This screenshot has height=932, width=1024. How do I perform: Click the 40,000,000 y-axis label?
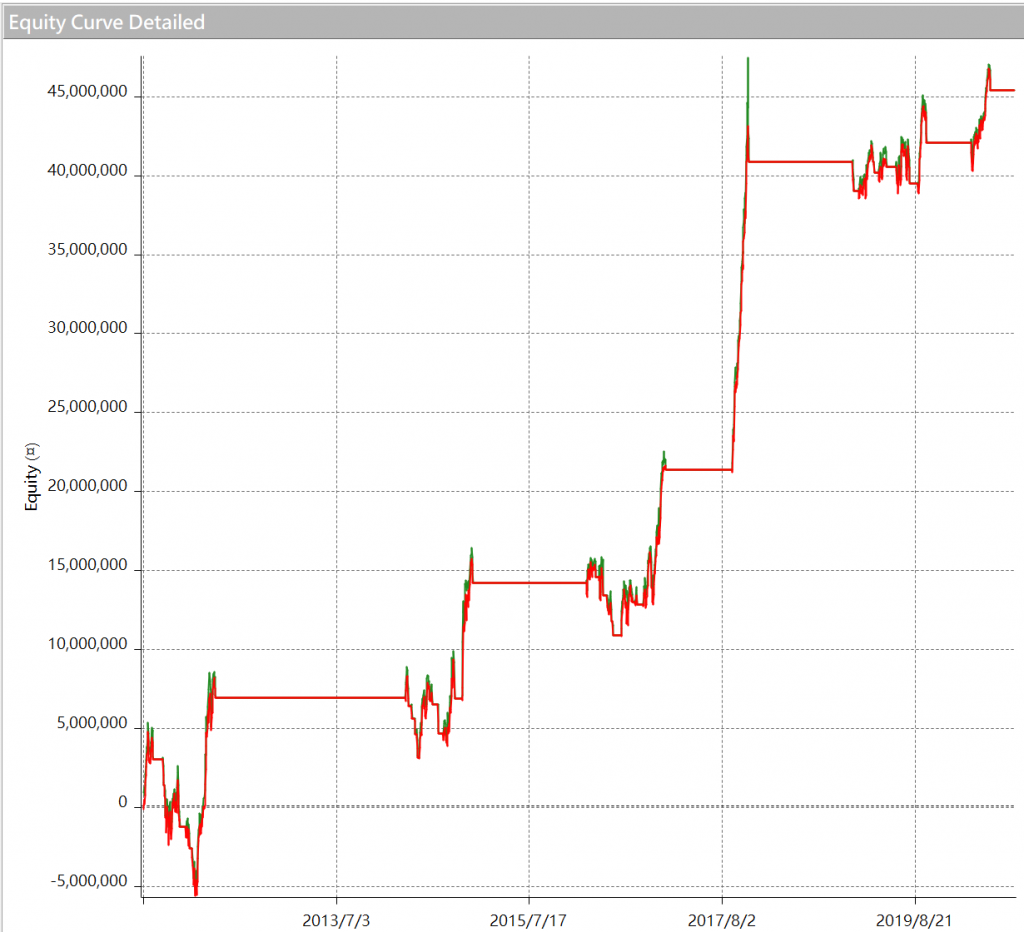point(87,171)
